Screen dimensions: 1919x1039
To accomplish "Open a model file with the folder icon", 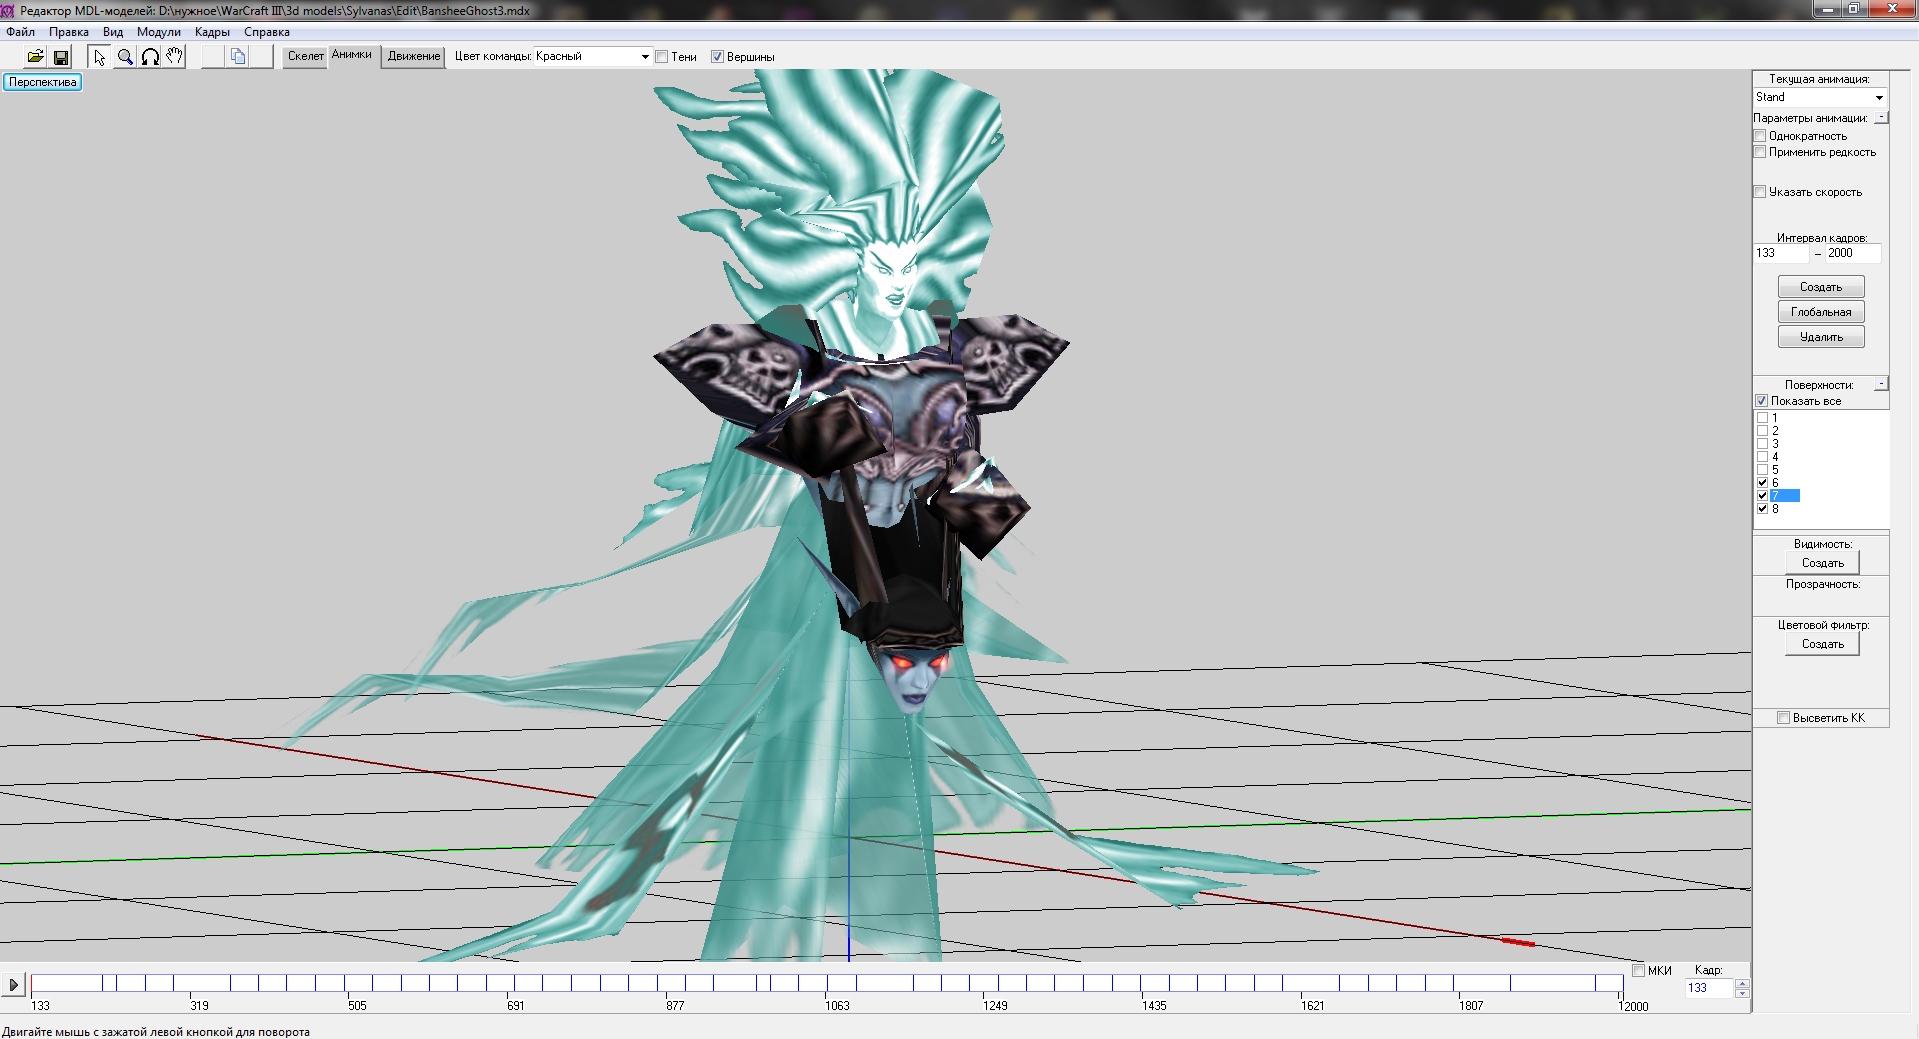I will click(35, 57).
